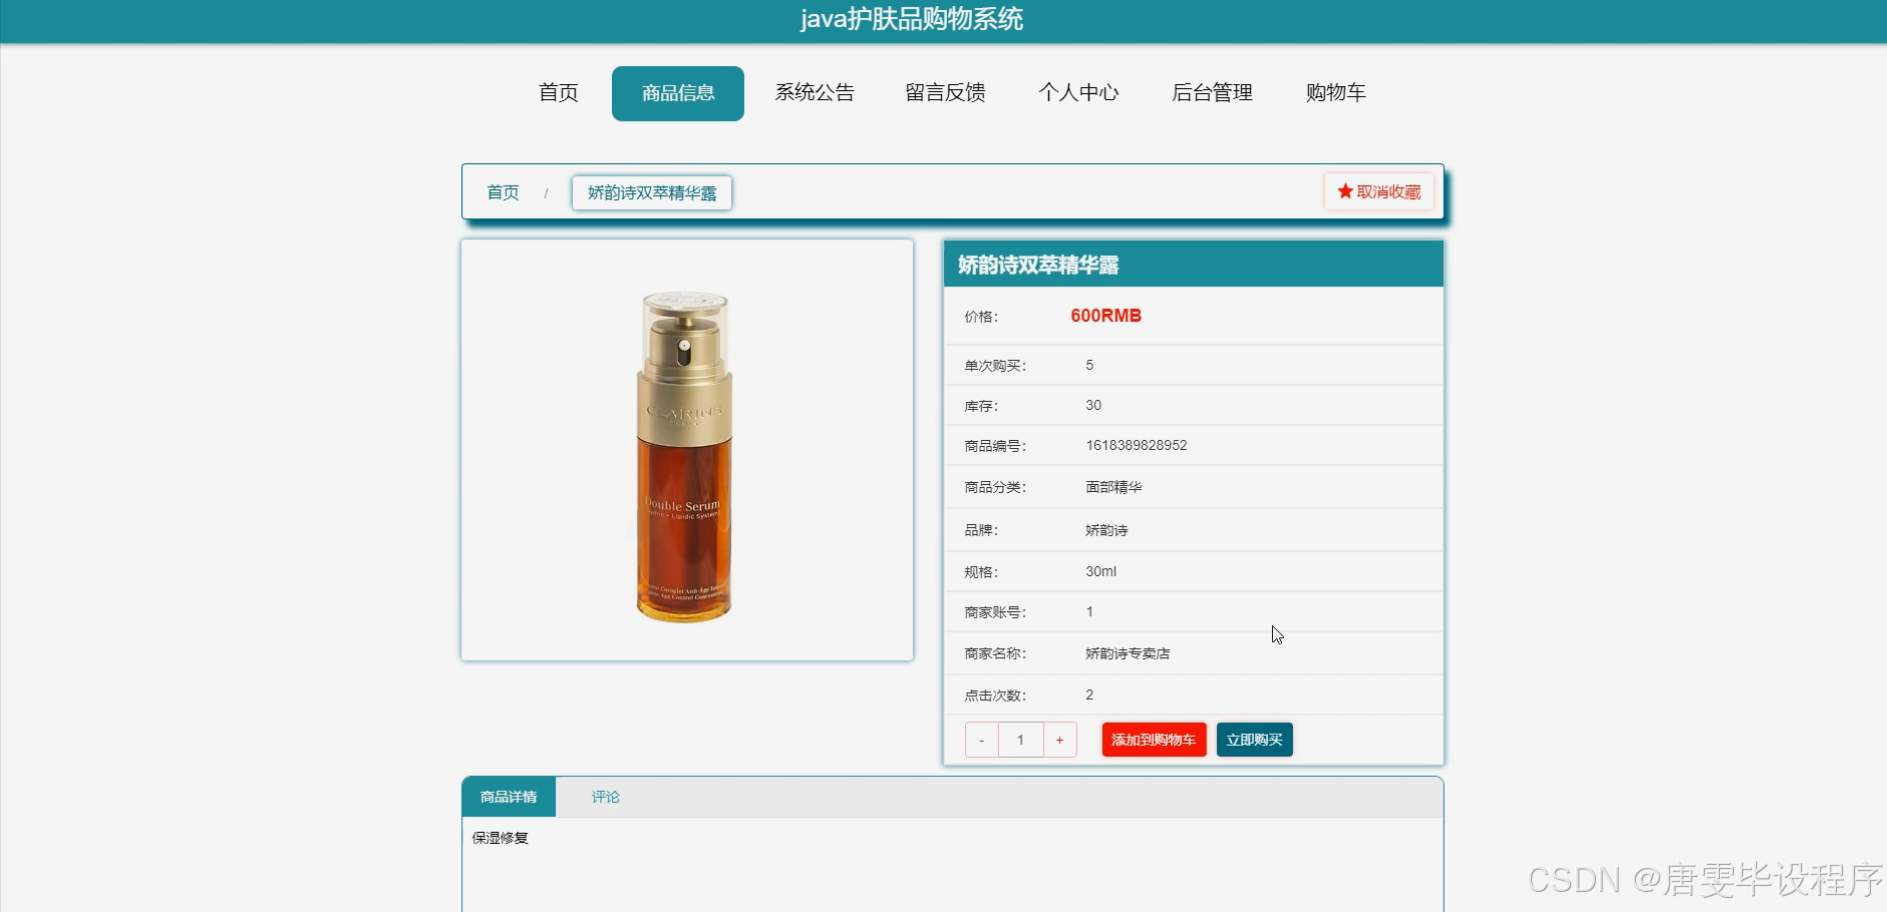
Task: Click the 娇韵诗专卖店 merchant name
Action: point(1128,653)
